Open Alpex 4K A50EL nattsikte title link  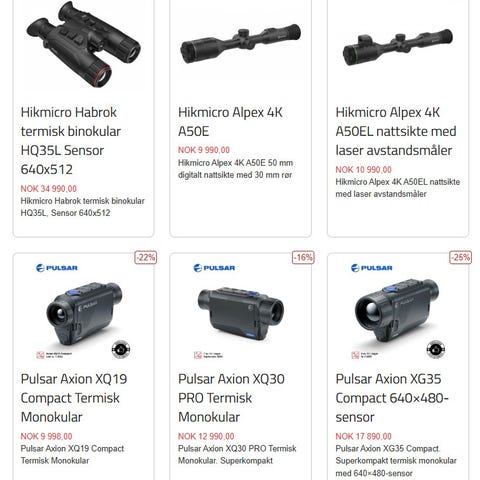pos(396,131)
